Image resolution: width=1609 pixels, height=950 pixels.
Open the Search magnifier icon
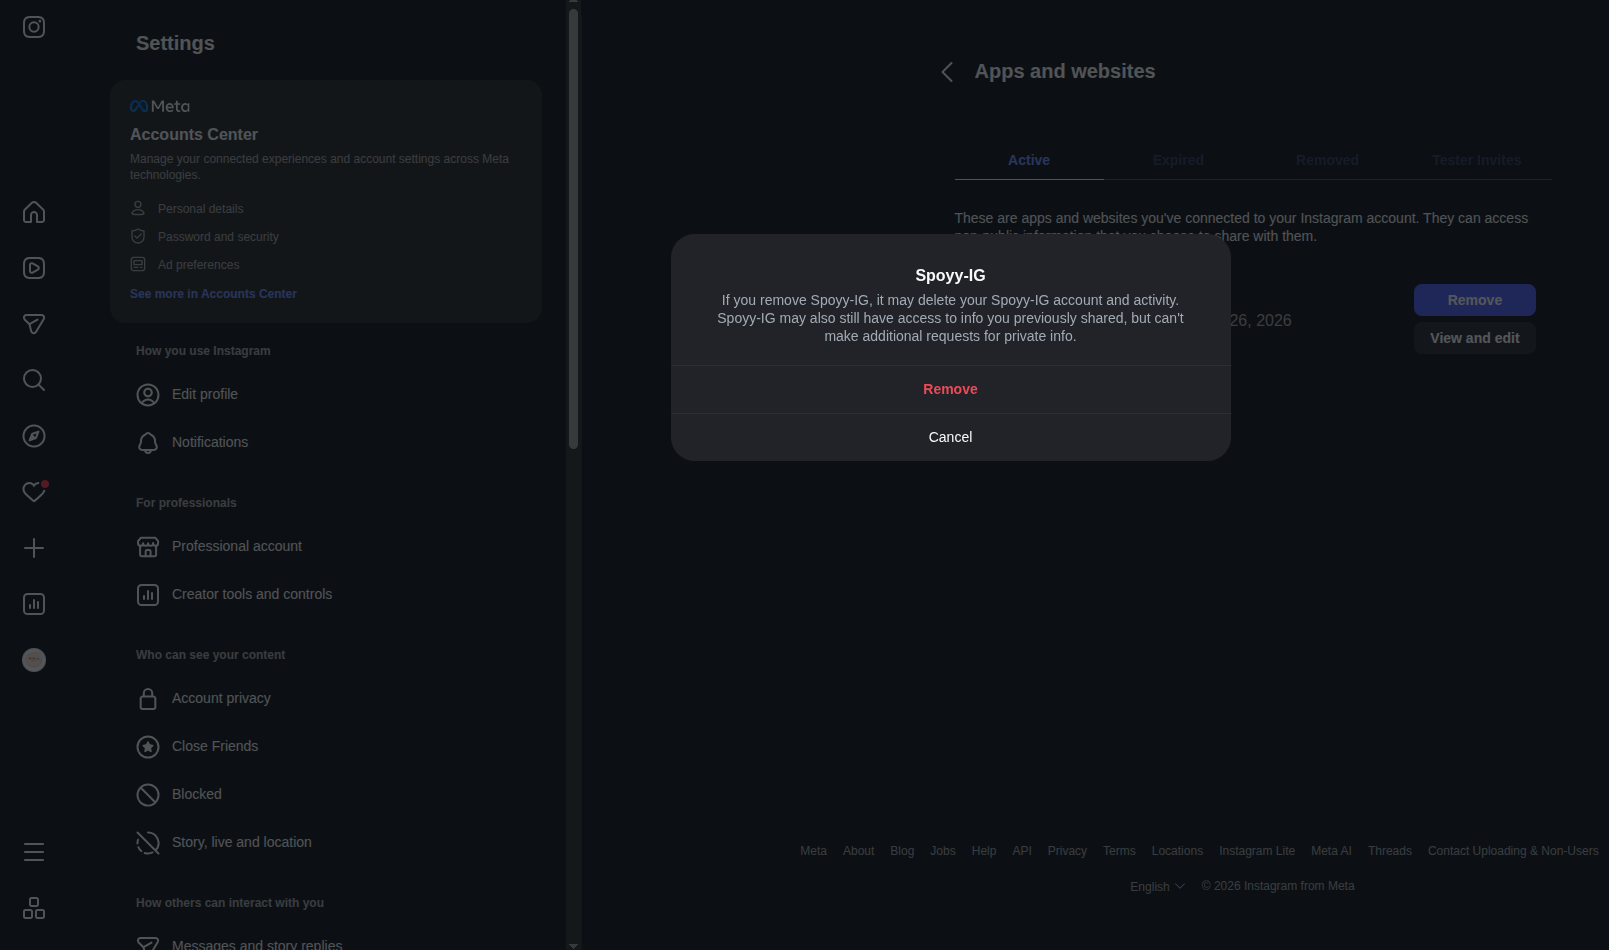(x=34, y=380)
